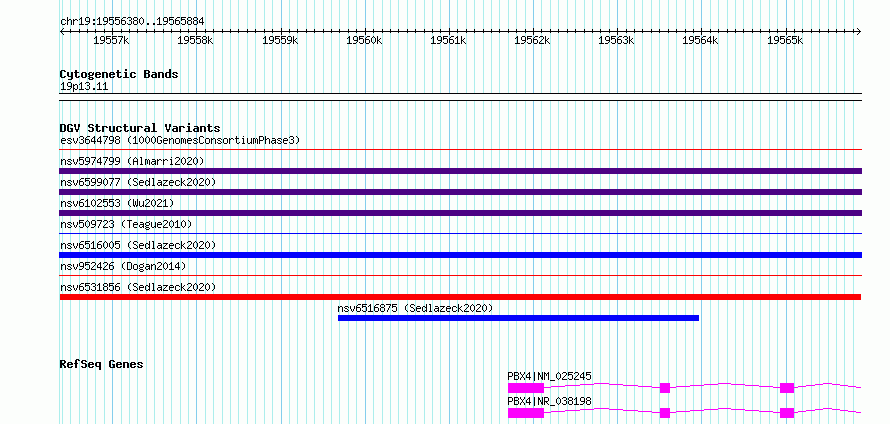
Task: Open the PBX4|NR_038198 gene label
Action: point(549,401)
